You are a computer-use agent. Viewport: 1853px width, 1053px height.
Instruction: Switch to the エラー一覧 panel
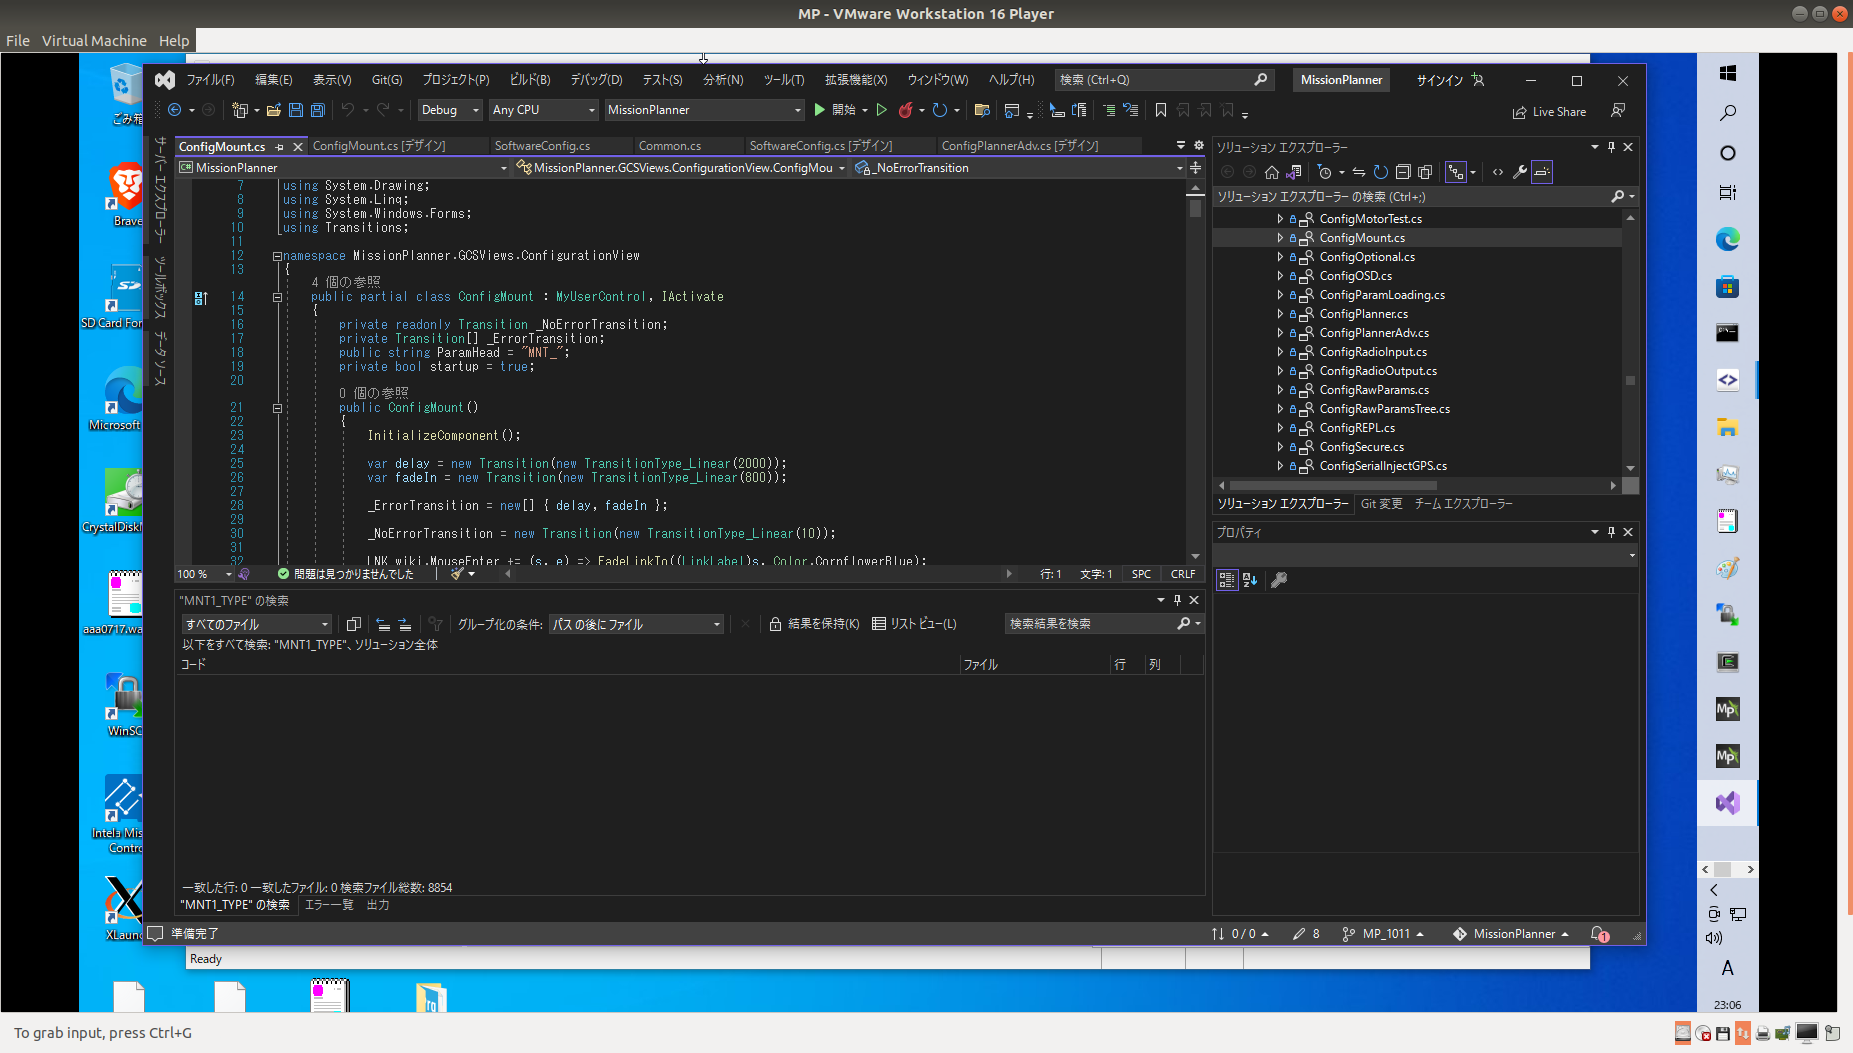click(329, 904)
